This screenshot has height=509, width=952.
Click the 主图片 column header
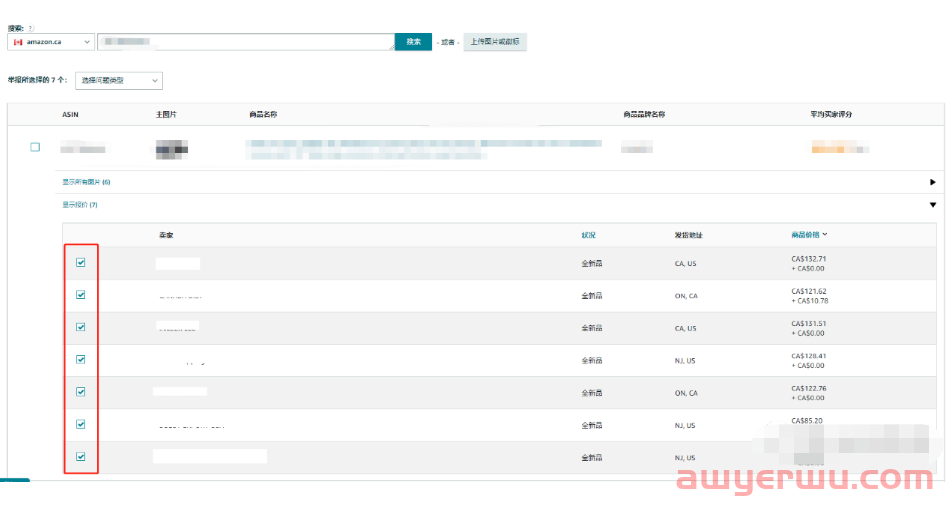pos(166,114)
